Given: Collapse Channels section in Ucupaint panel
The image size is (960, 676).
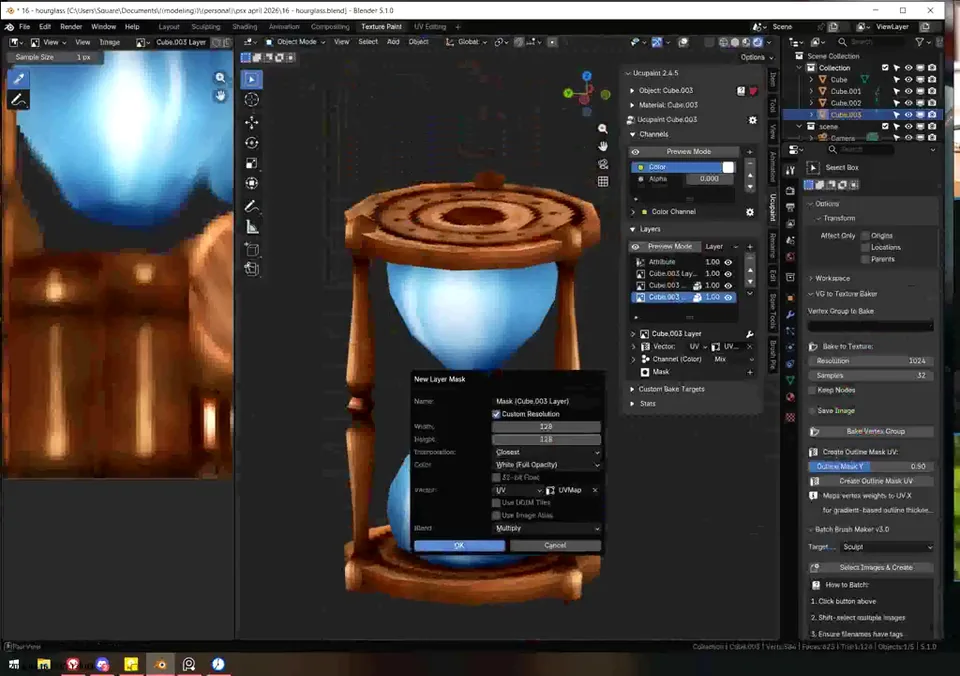Looking at the screenshot, I should click(x=653, y=134).
